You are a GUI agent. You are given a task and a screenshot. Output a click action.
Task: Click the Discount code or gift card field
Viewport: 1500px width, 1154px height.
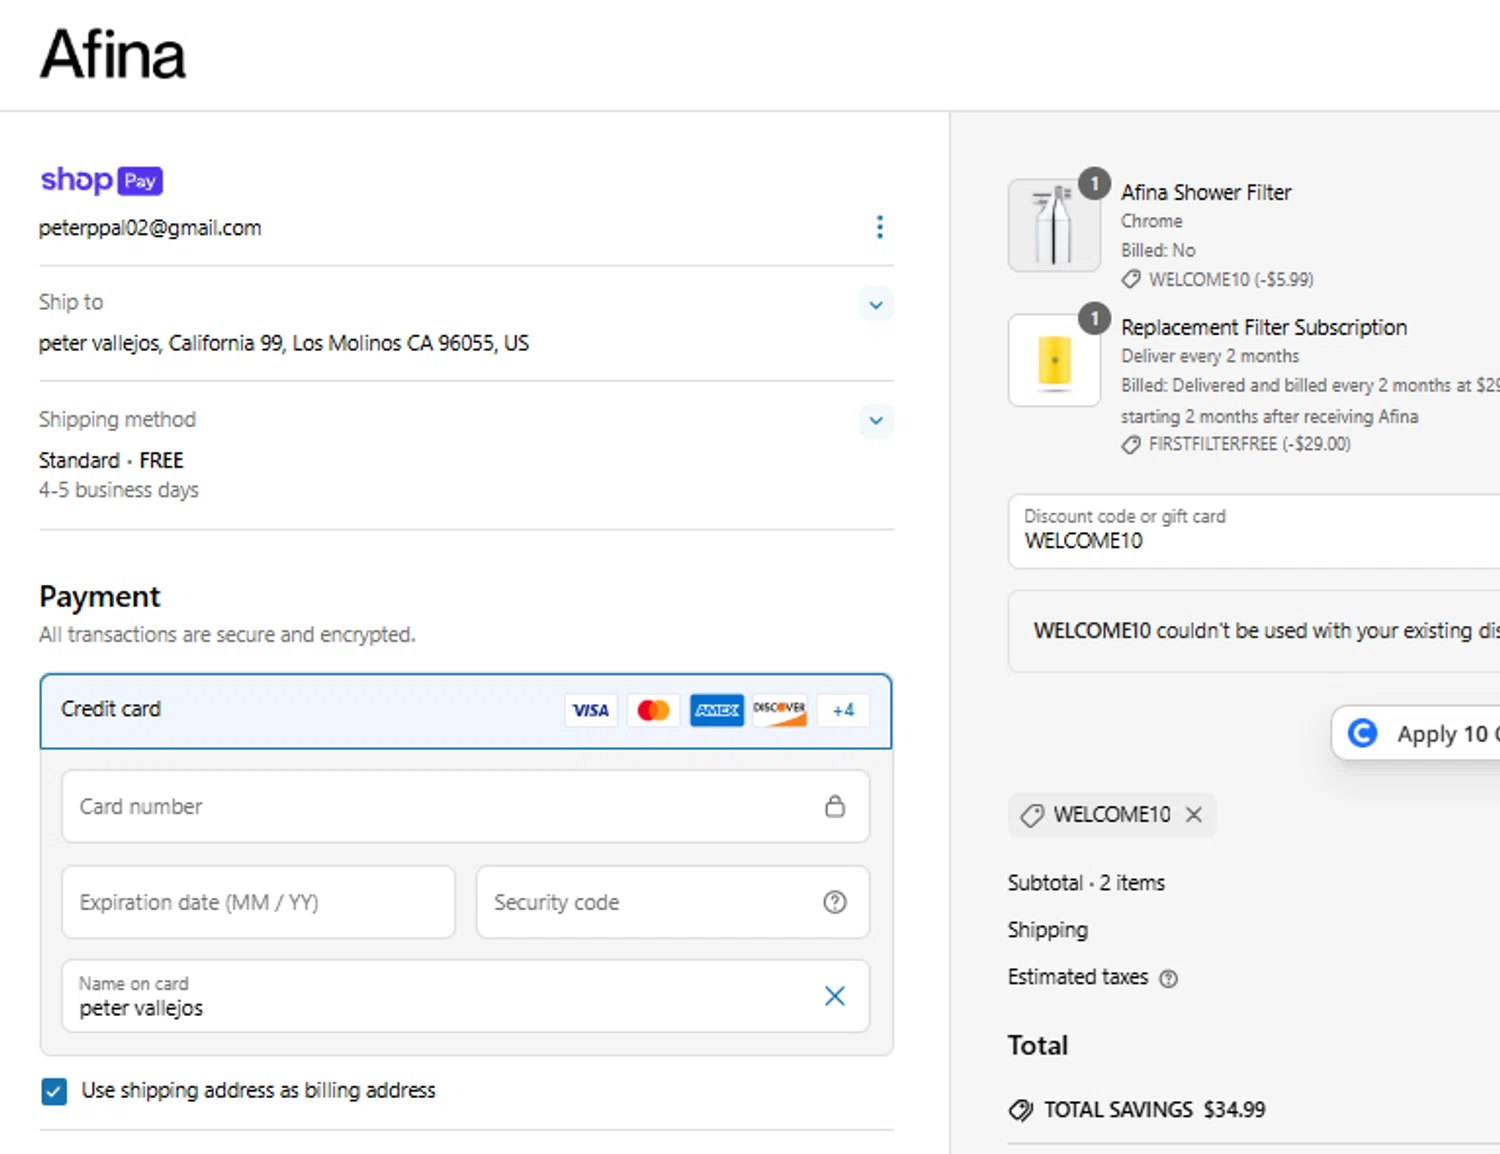[1254, 531]
